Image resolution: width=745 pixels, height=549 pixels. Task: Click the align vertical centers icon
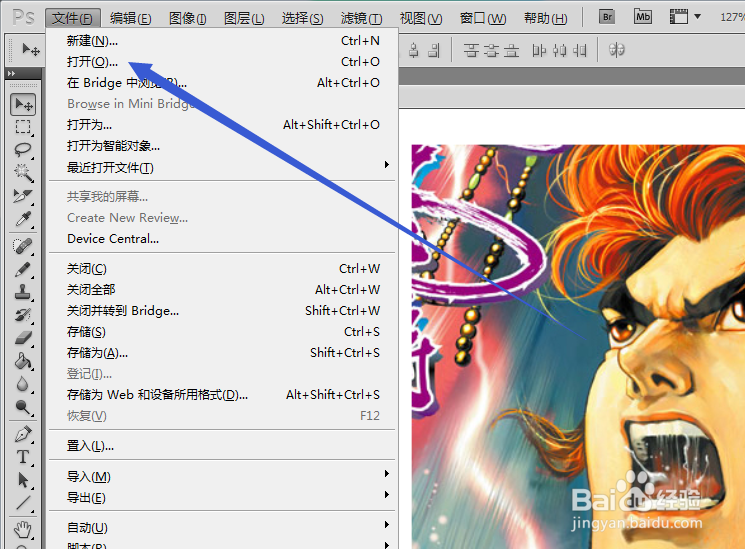tap(414, 50)
